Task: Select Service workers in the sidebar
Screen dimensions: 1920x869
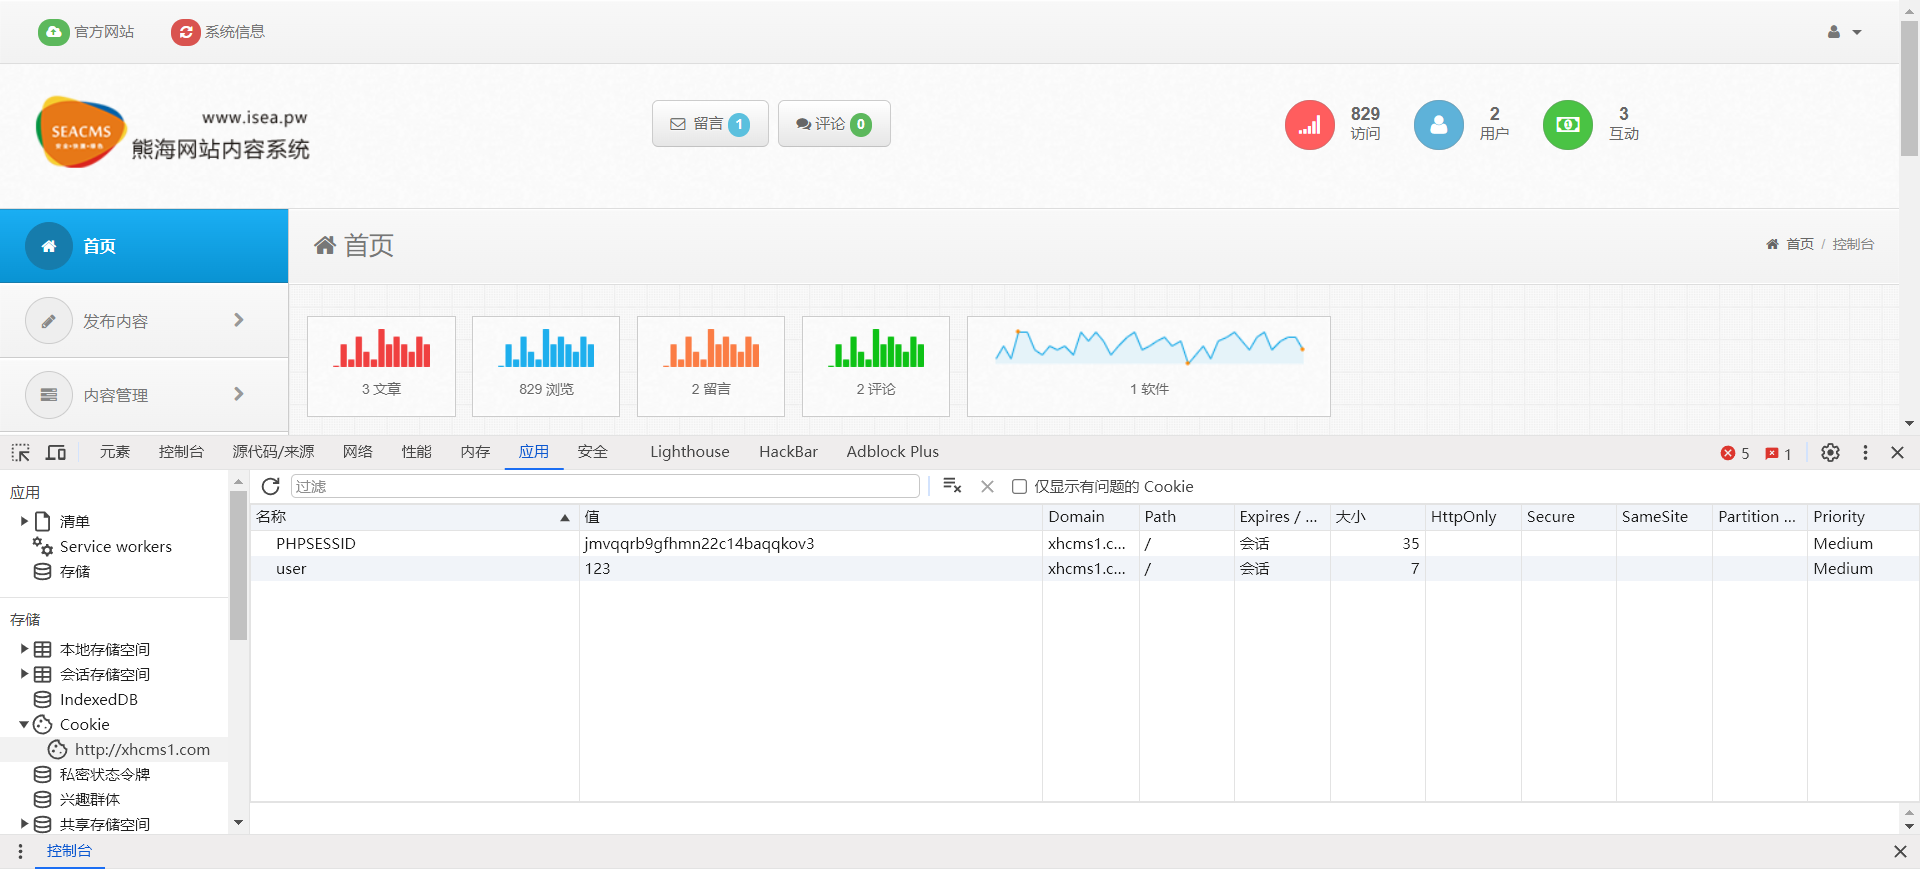Action: (x=115, y=546)
